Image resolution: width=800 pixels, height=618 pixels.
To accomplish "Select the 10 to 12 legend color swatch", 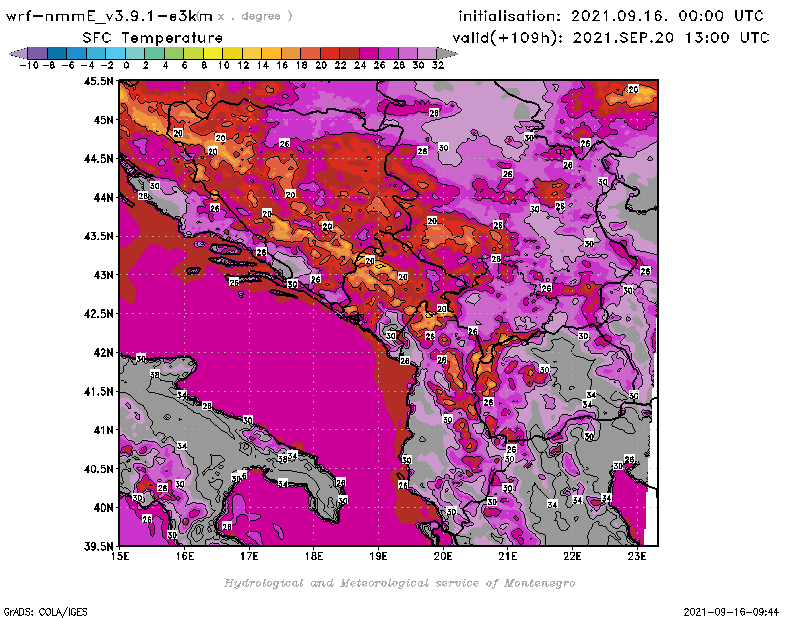I will pyautogui.click(x=233, y=53).
